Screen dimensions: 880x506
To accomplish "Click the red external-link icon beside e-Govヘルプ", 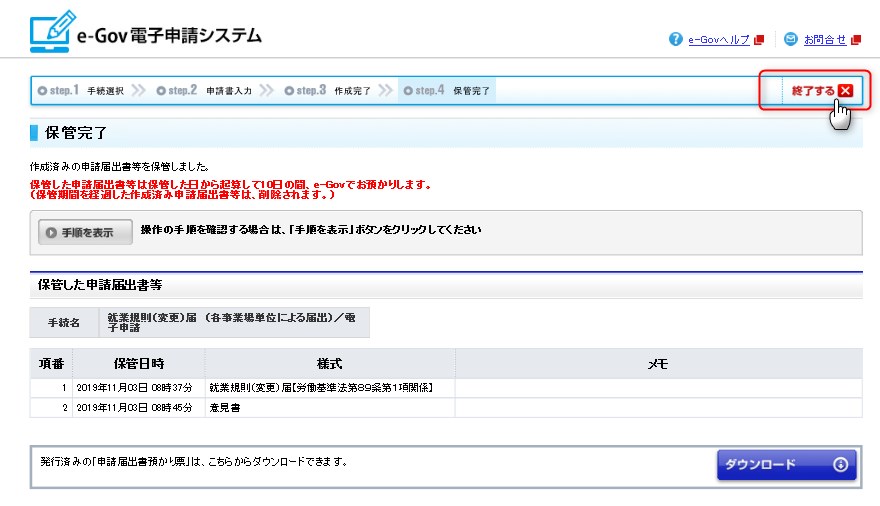I will point(759,40).
